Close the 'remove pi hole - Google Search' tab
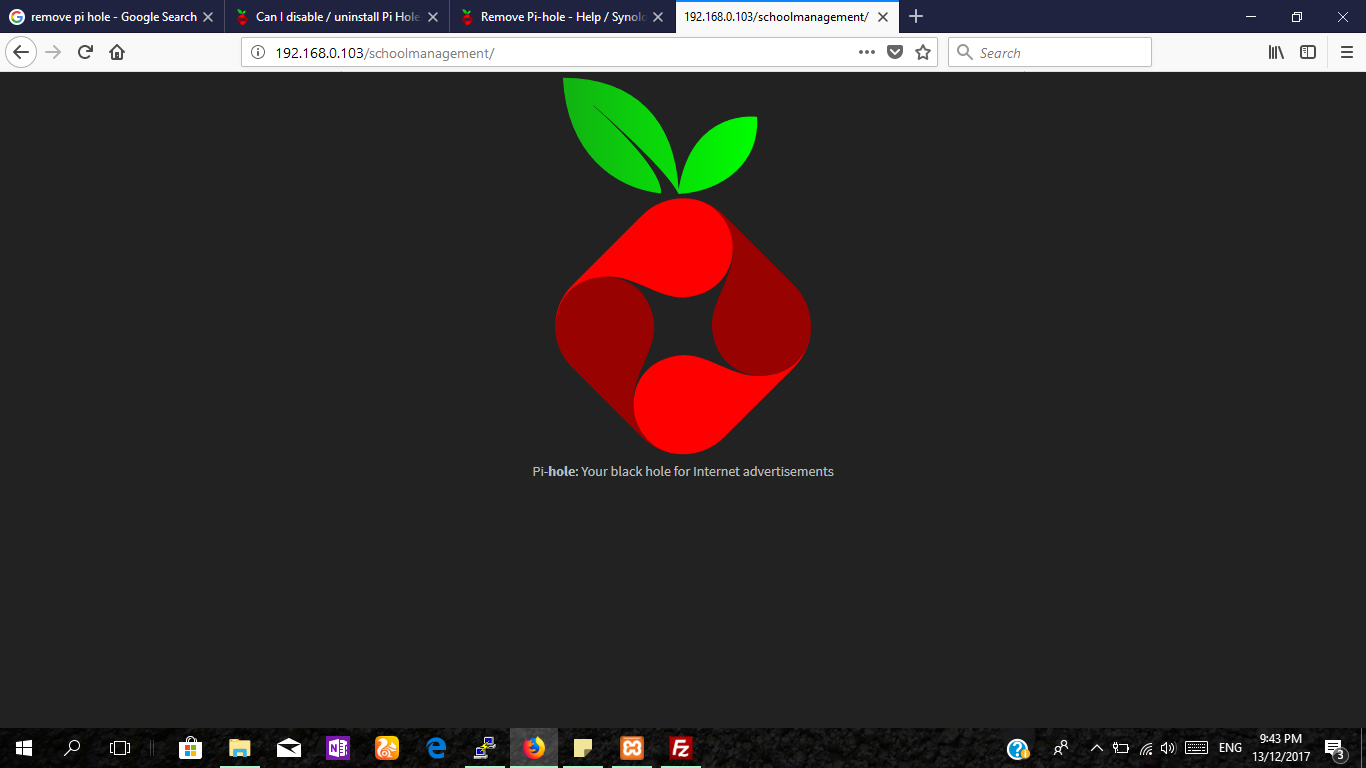This screenshot has height=768, width=1366. point(208,17)
